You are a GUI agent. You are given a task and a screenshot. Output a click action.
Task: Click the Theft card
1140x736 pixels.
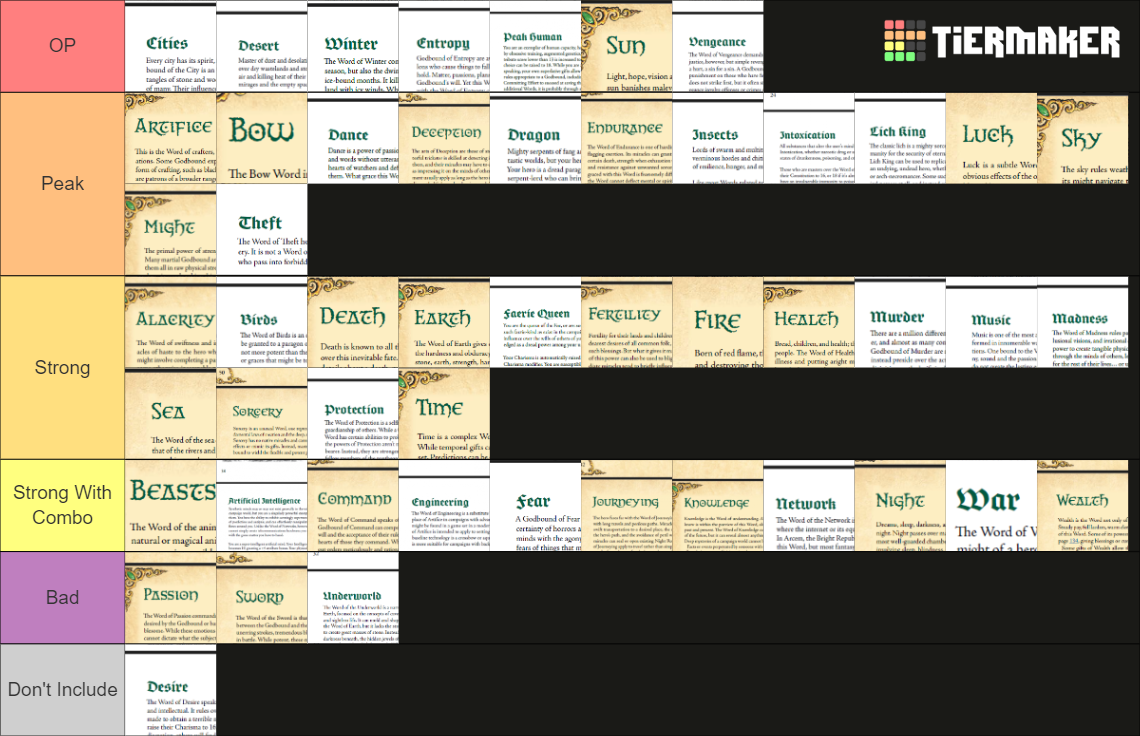[261, 230]
